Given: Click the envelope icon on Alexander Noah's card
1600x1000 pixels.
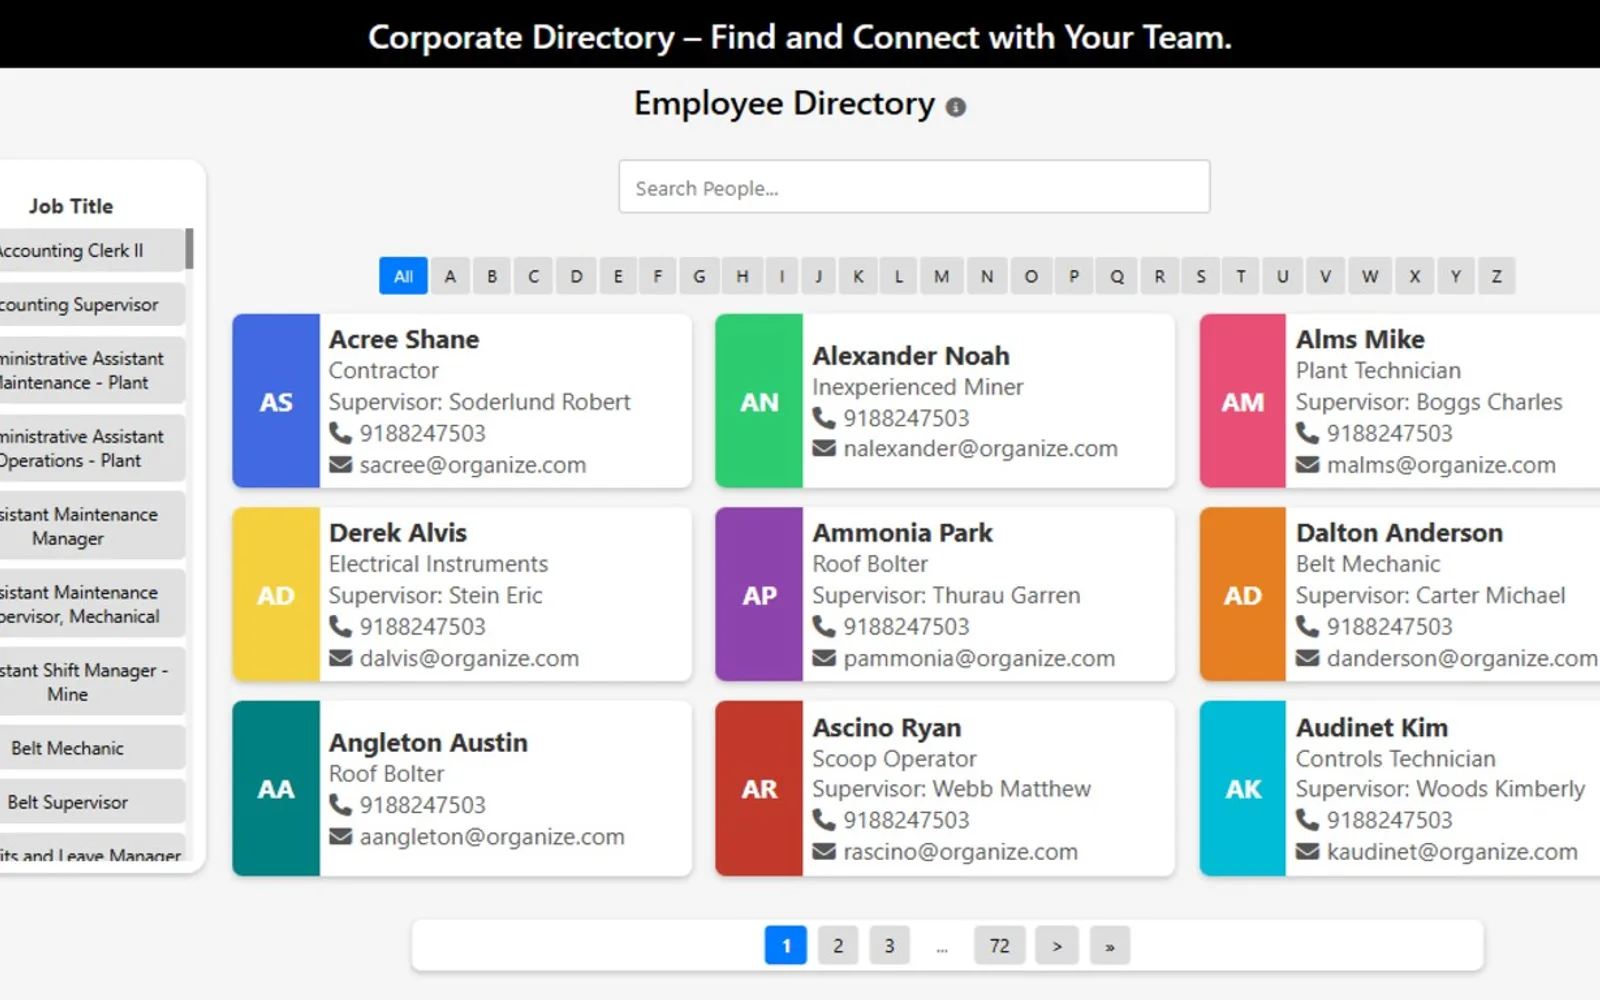Looking at the screenshot, I should click(823, 449).
